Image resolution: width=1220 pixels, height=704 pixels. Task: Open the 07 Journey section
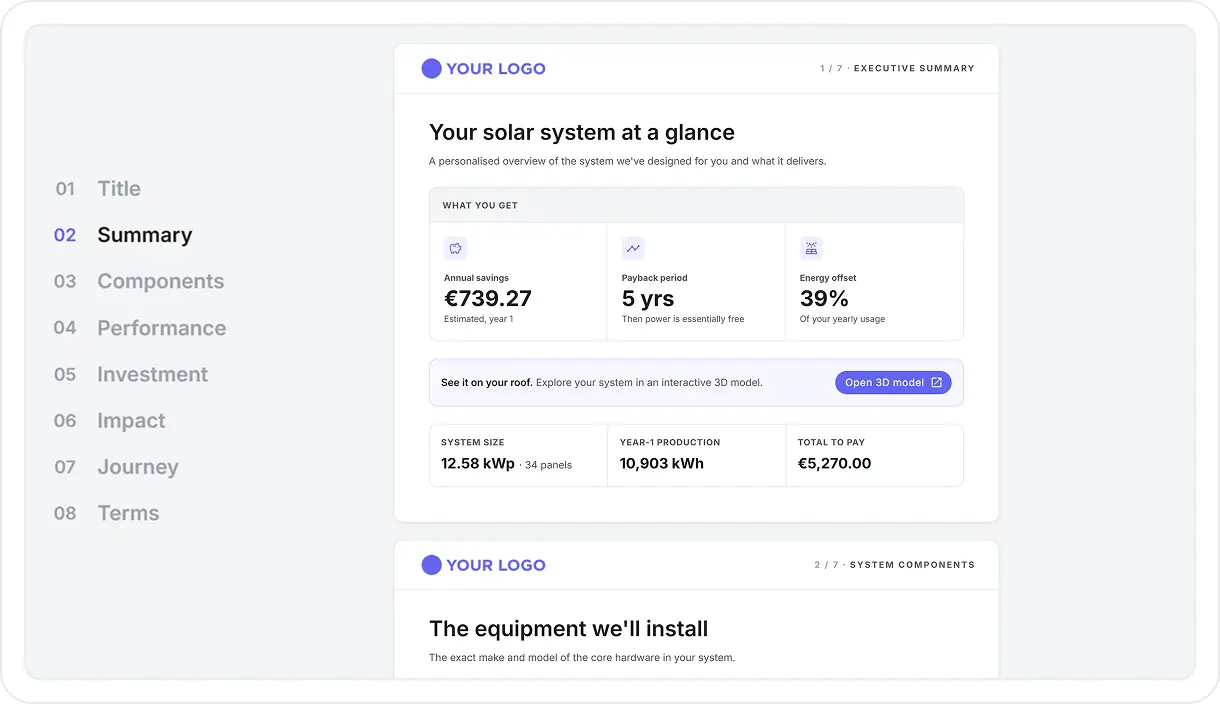[116, 467]
